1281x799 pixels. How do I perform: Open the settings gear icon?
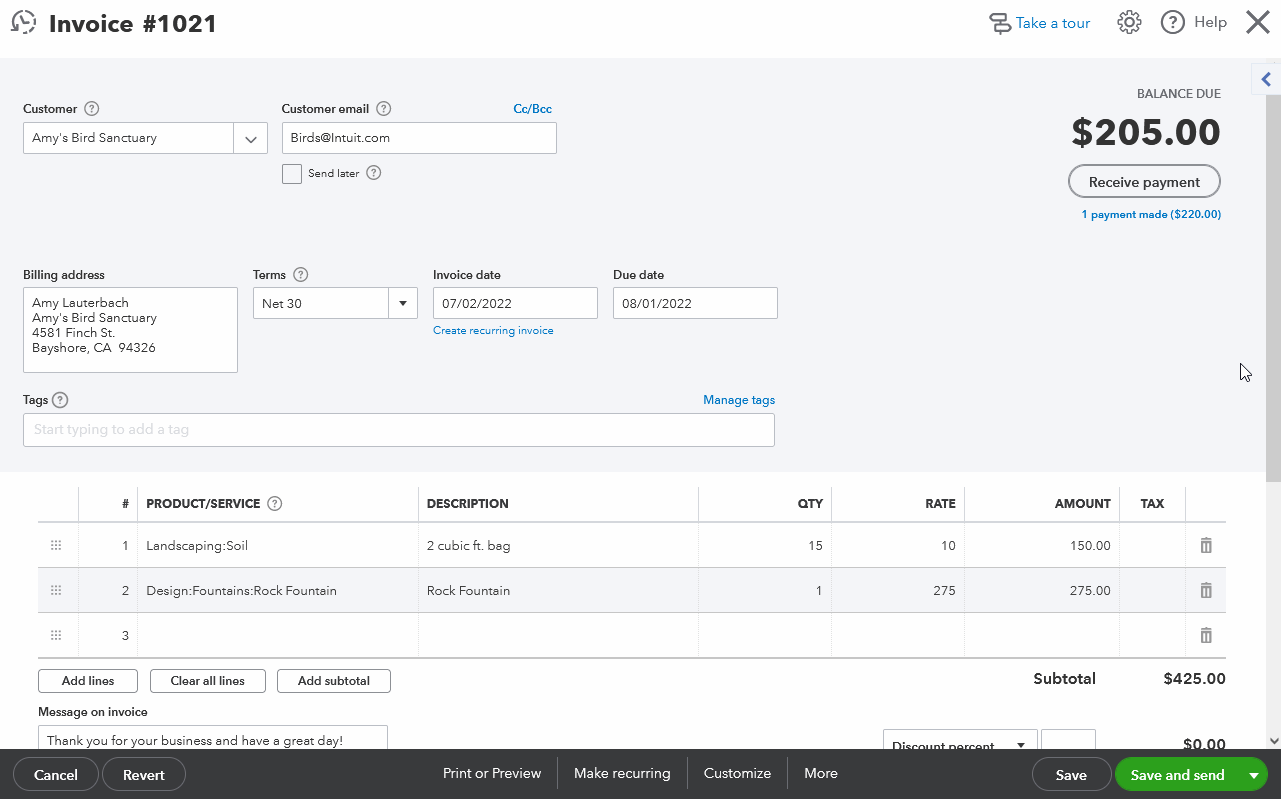click(1129, 23)
